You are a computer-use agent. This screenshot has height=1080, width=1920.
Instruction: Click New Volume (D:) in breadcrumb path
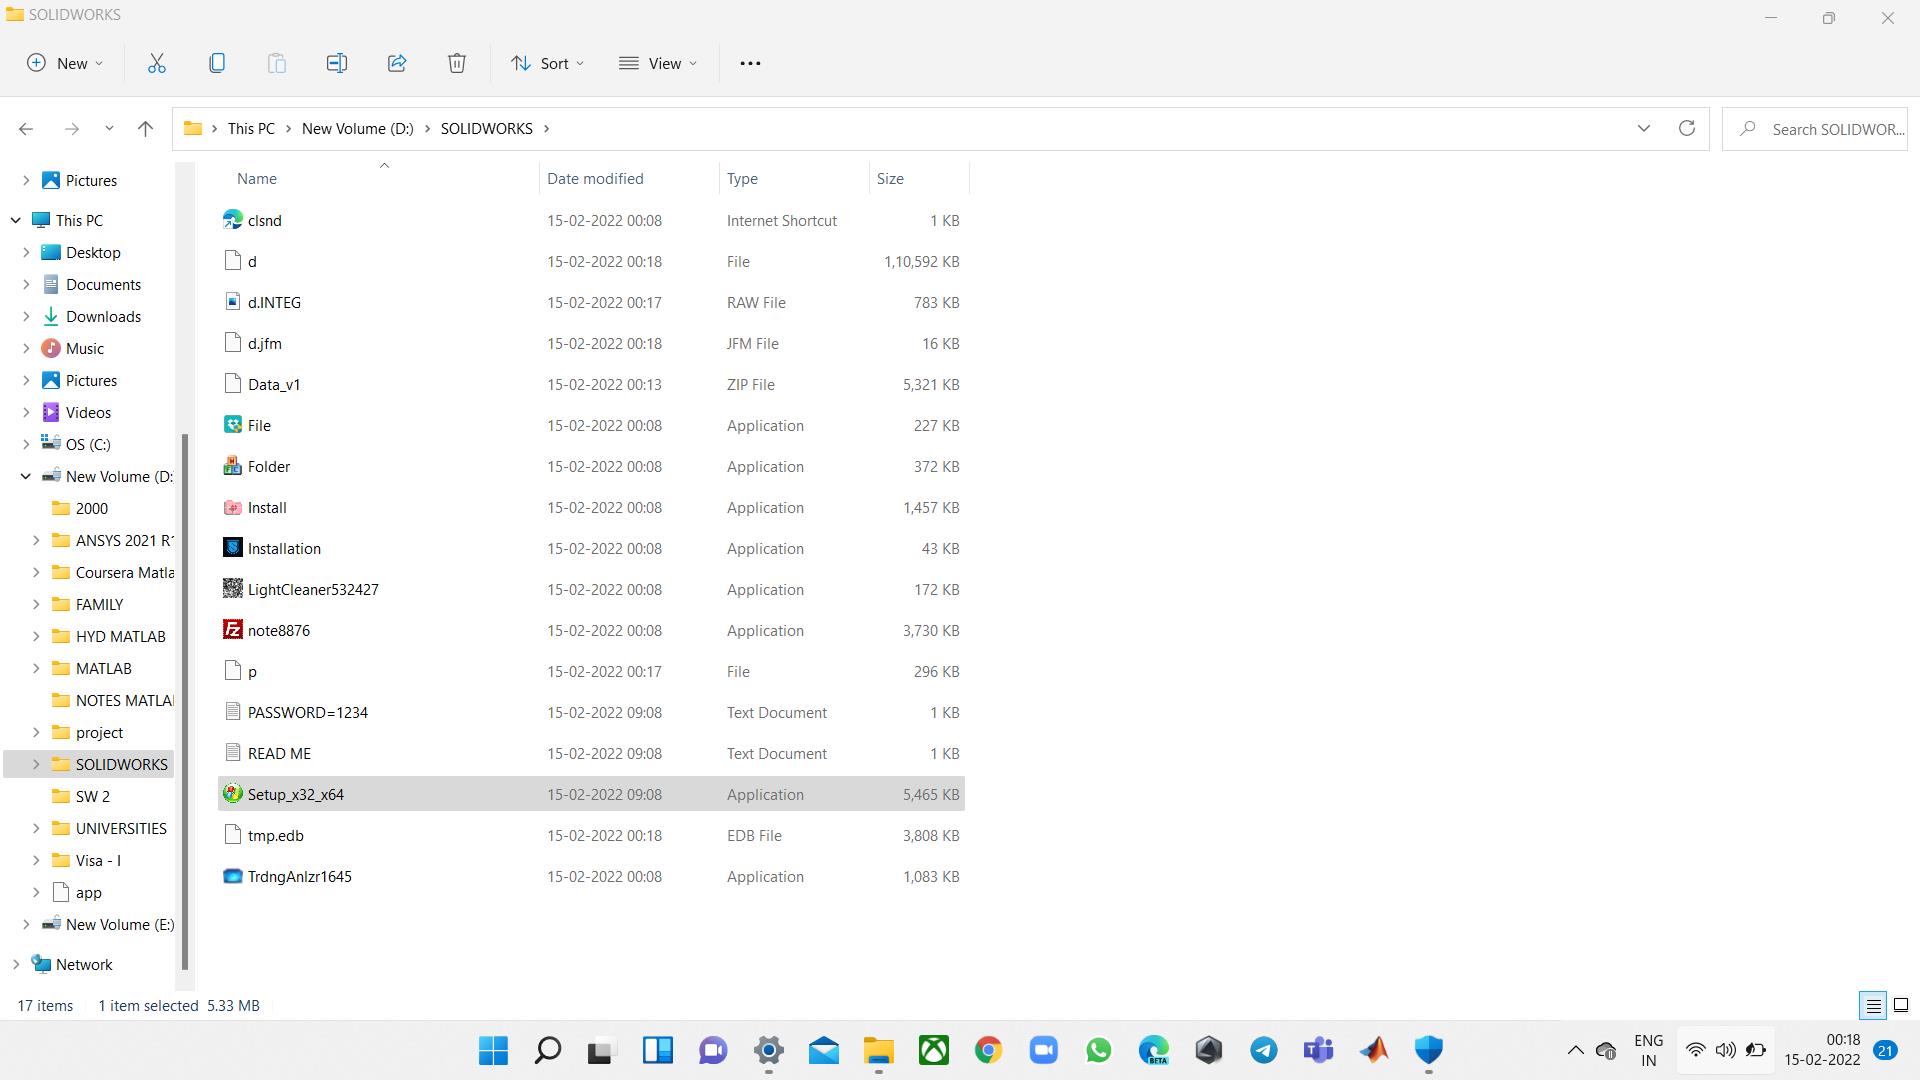(x=357, y=128)
